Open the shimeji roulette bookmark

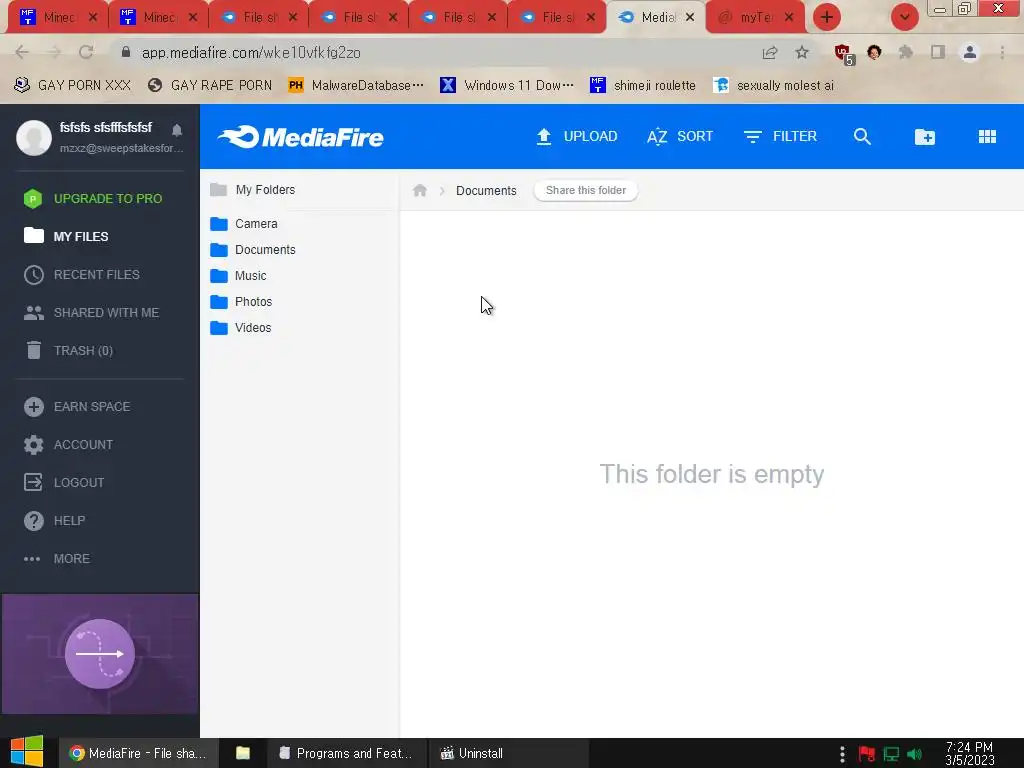643,86
